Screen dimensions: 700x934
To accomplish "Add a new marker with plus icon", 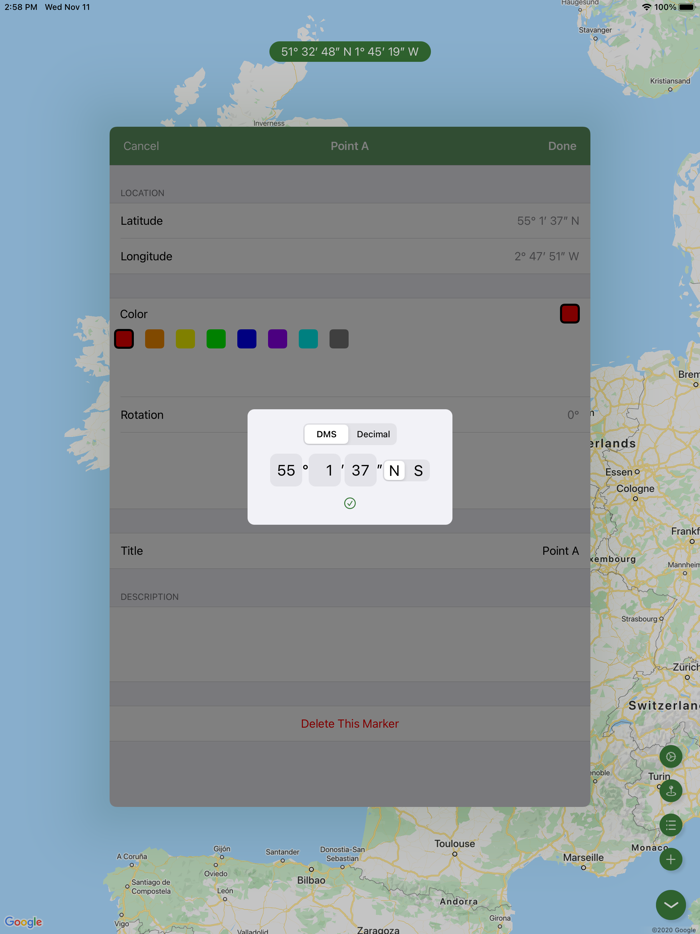I will click(x=671, y=860).
